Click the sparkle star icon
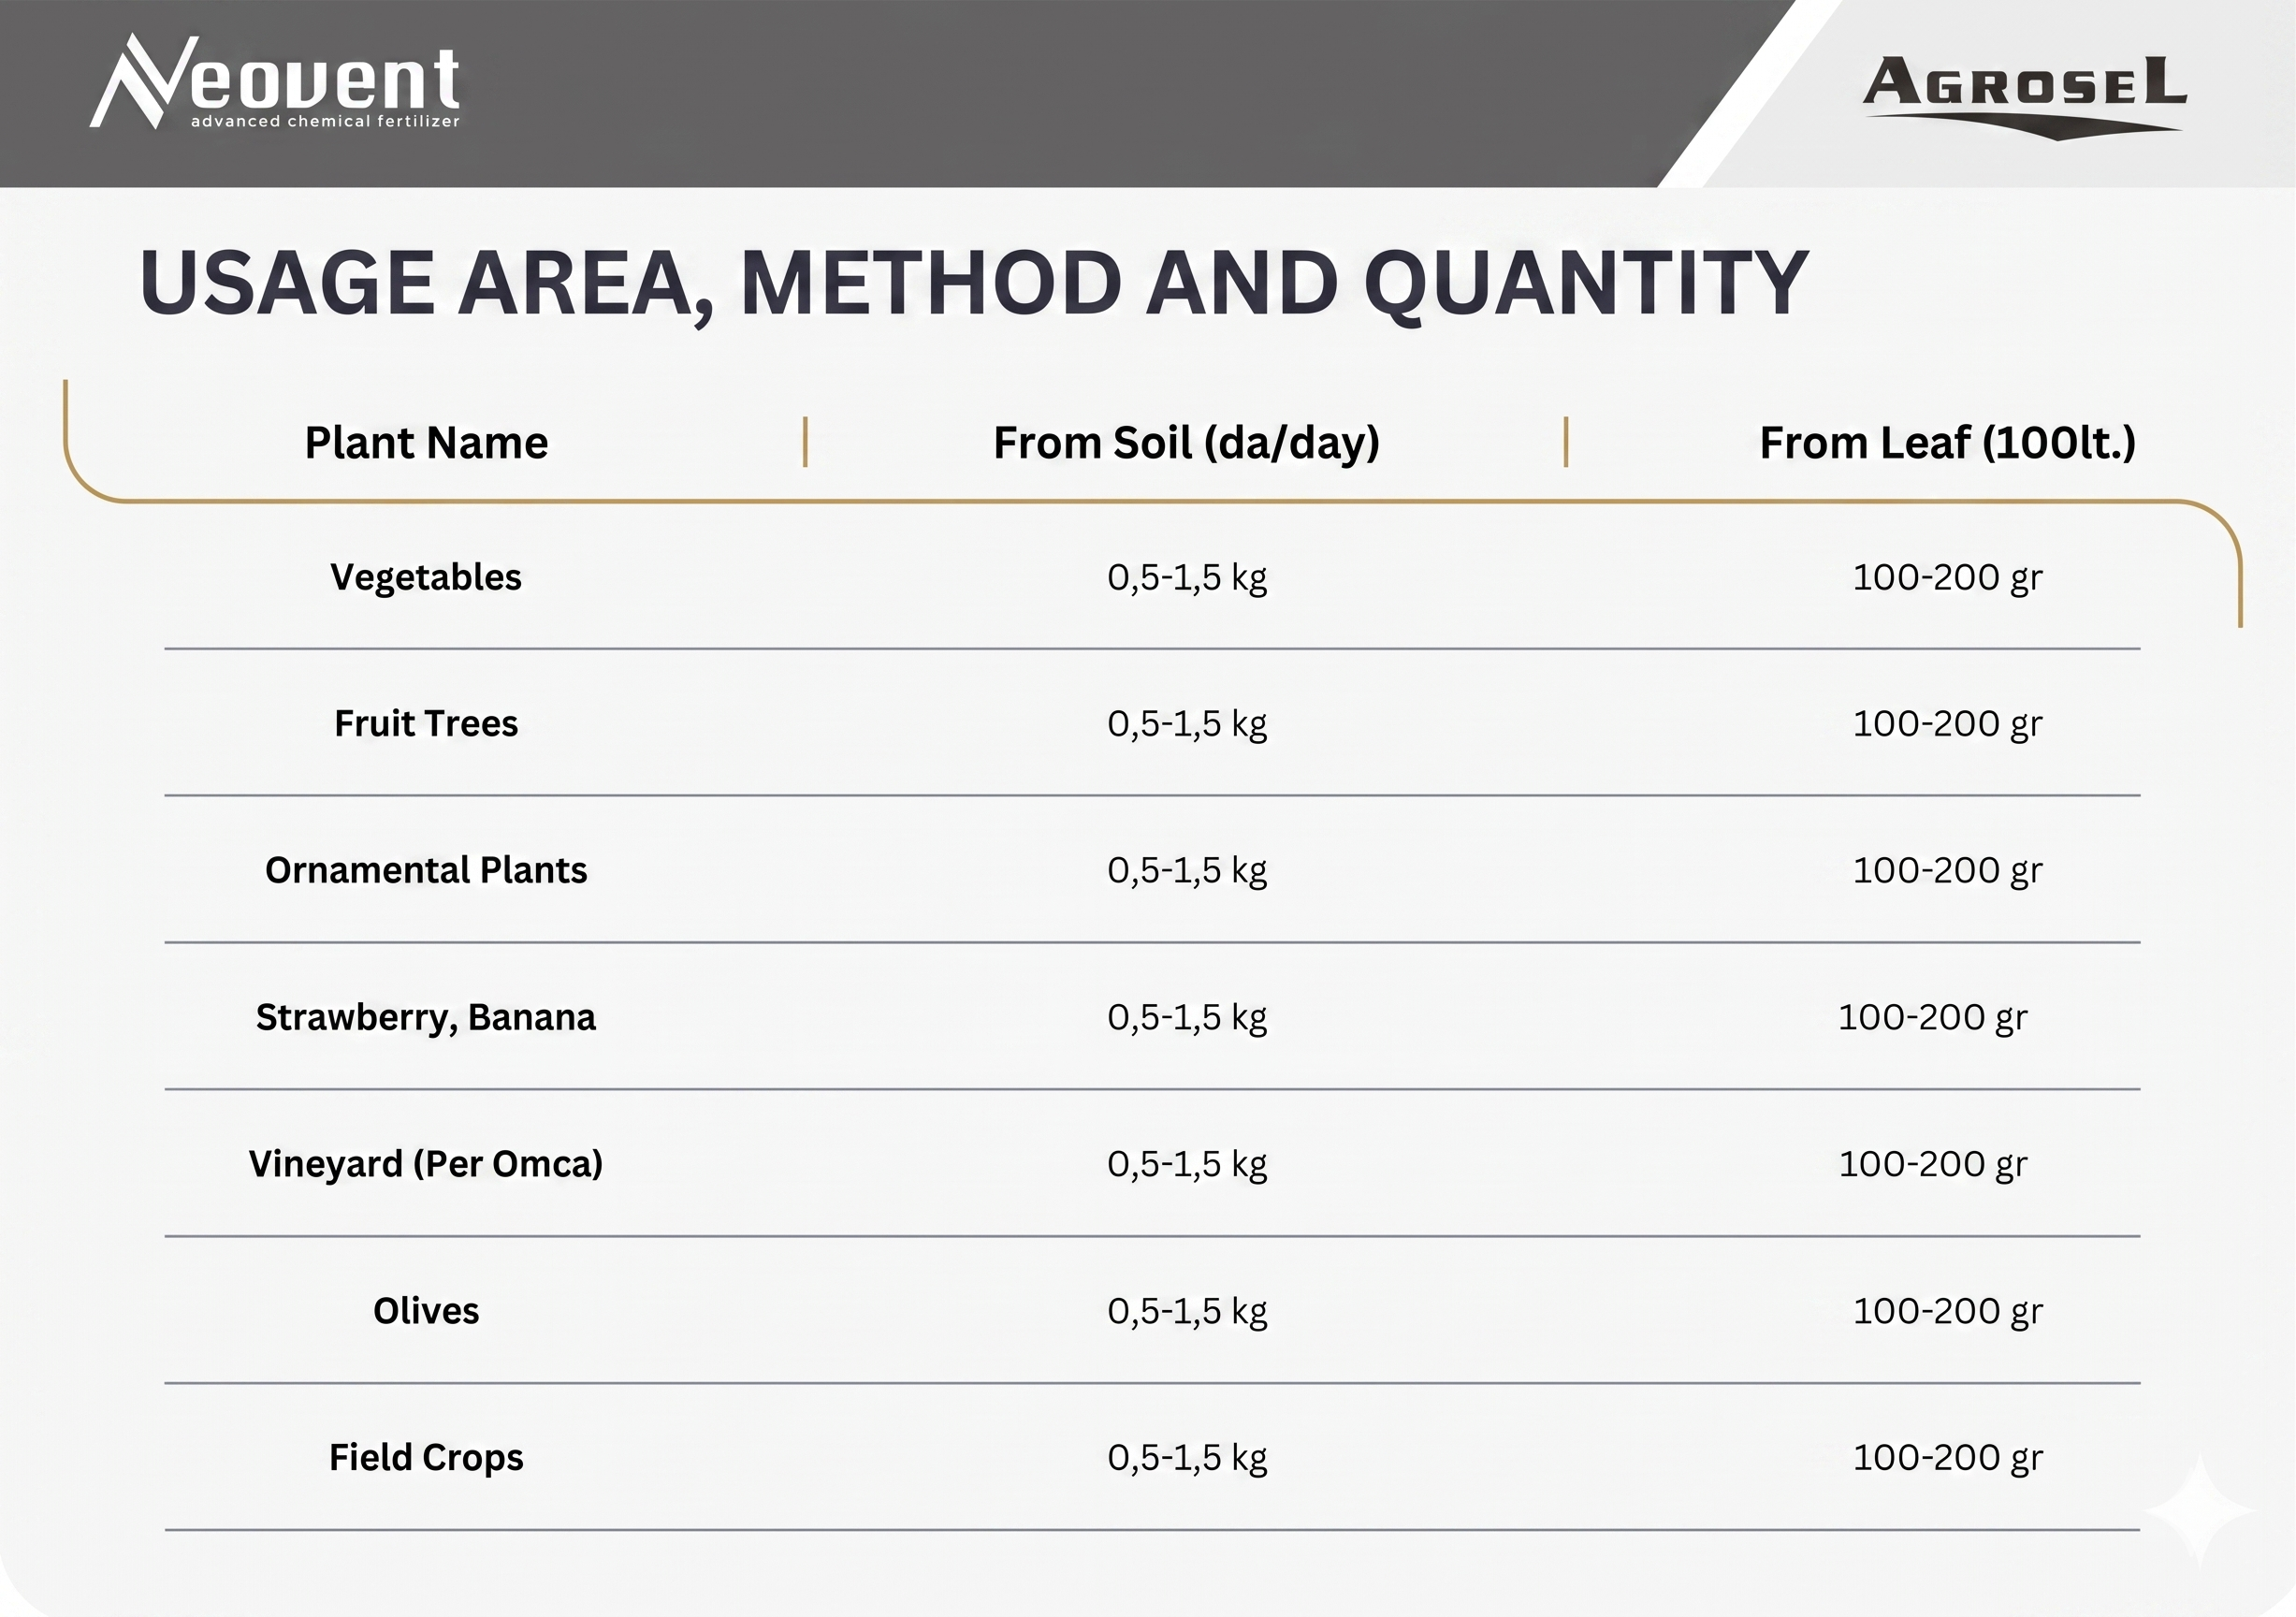This screenshot has height=1617, width=2296. [x=2199, y=1511]
